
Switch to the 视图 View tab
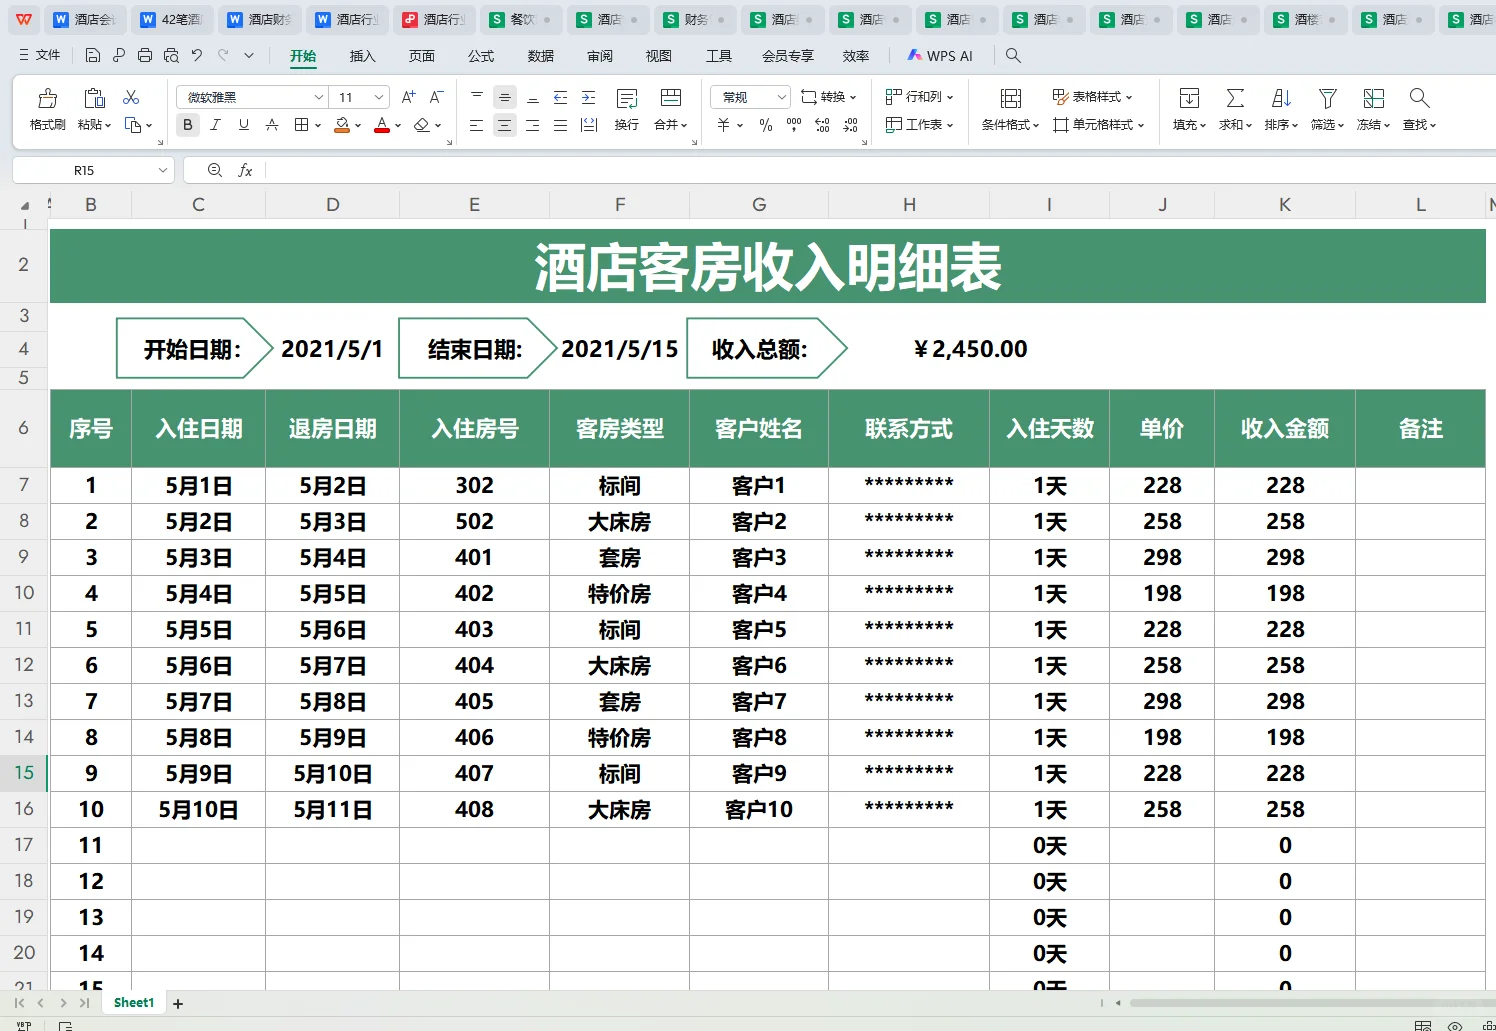(659, 56)
